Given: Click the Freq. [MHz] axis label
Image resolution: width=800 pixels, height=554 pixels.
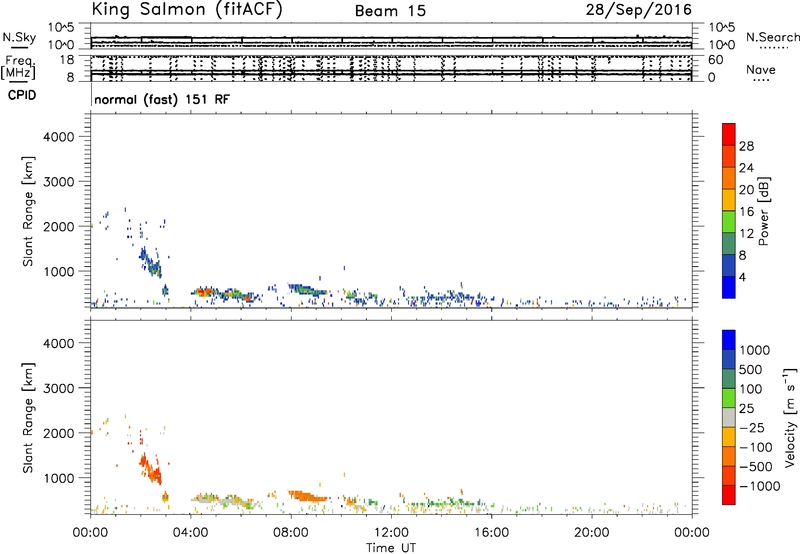Looking at the screenshot, I should coord(19,68).
